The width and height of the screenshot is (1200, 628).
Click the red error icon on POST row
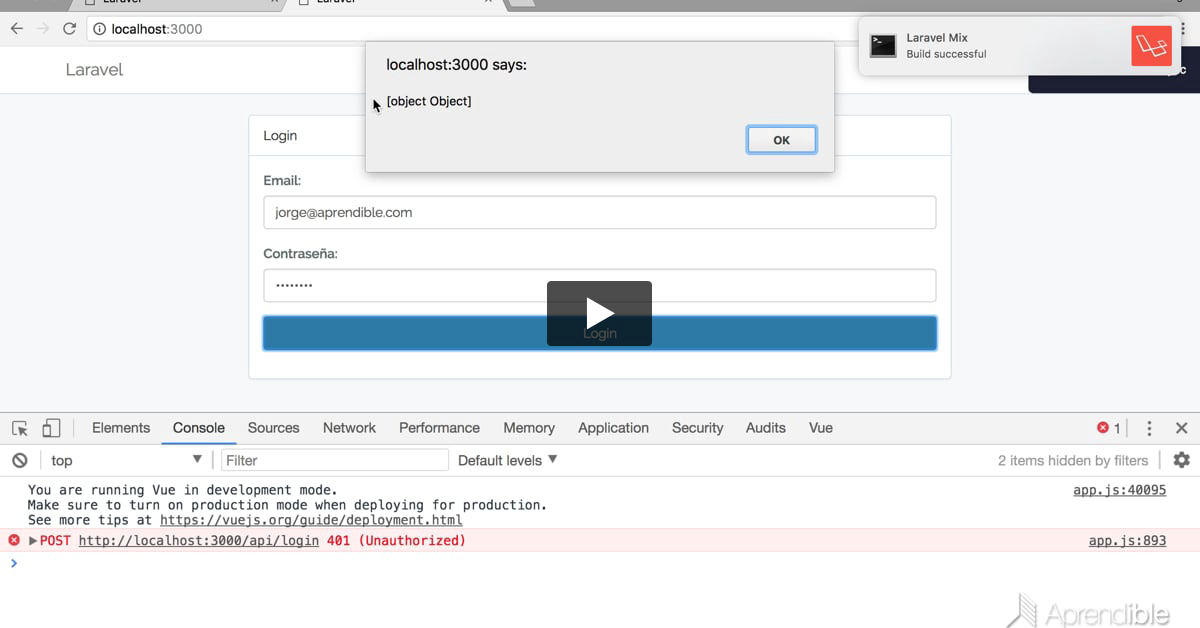click(x=14, y=541)
